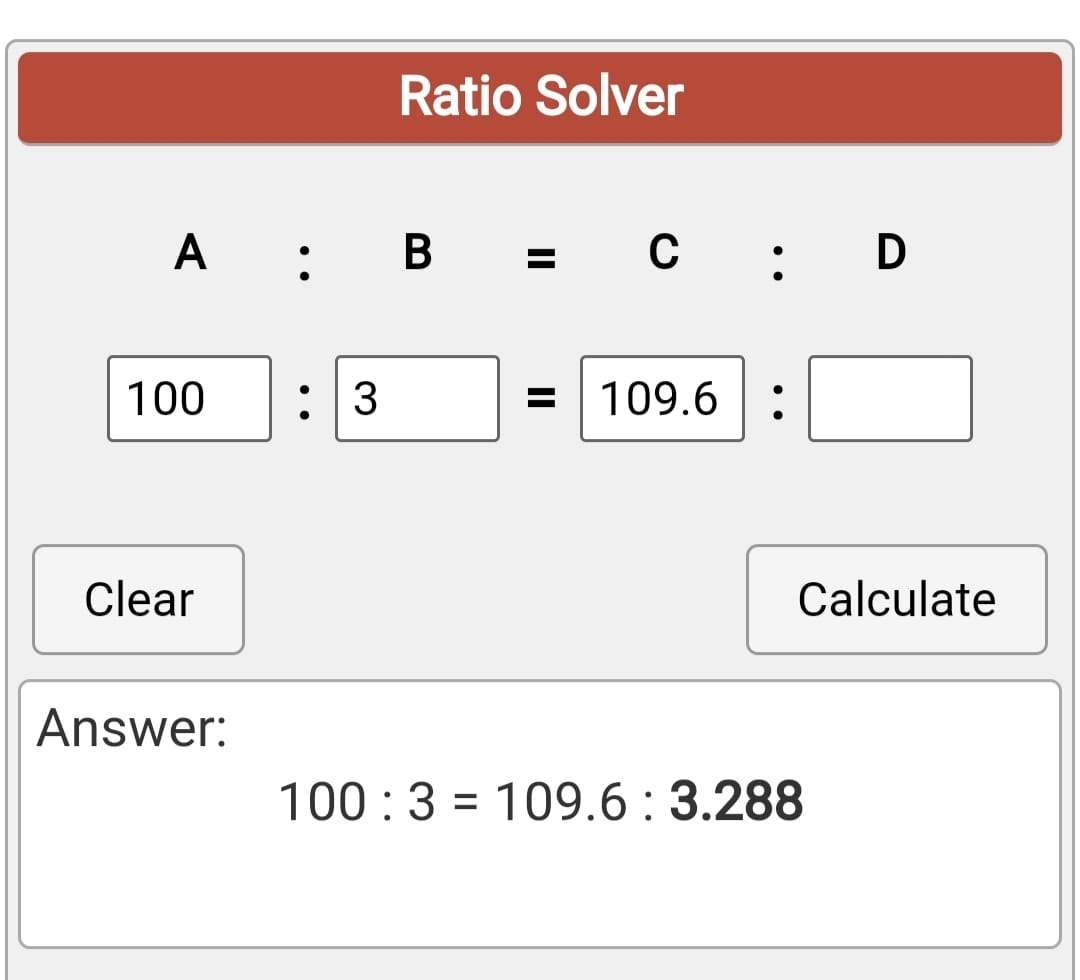
Task: Click the equals sign between labels B and C
Action: tap(540, 260)
